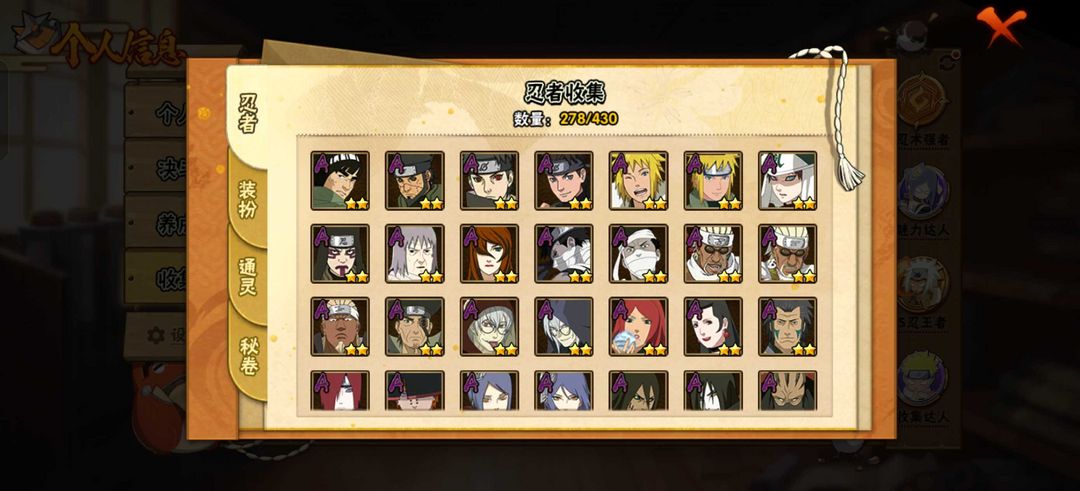Select the pale woman with red lipstick portrait
This screenshot has width=1080, height=491.
point(713,326)
